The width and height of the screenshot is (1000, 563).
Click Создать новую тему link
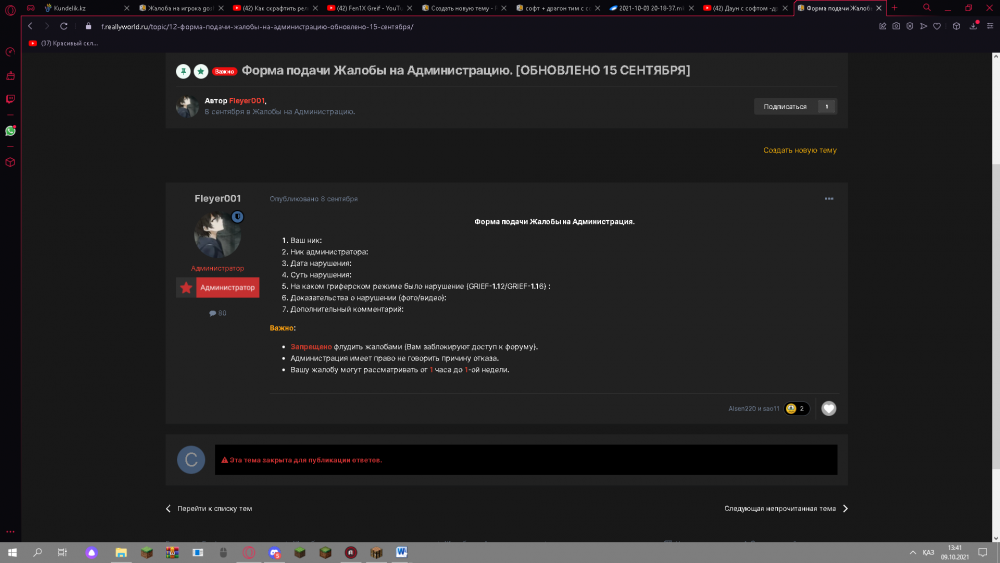(800, 150)
